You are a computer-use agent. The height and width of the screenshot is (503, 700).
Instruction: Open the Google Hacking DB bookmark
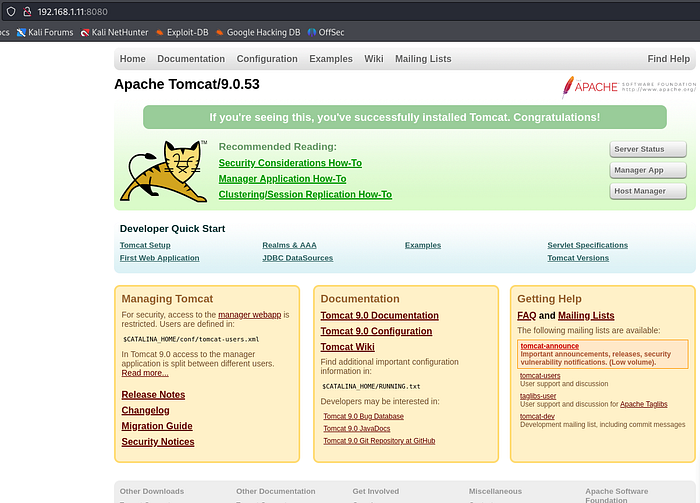point(256,32)
